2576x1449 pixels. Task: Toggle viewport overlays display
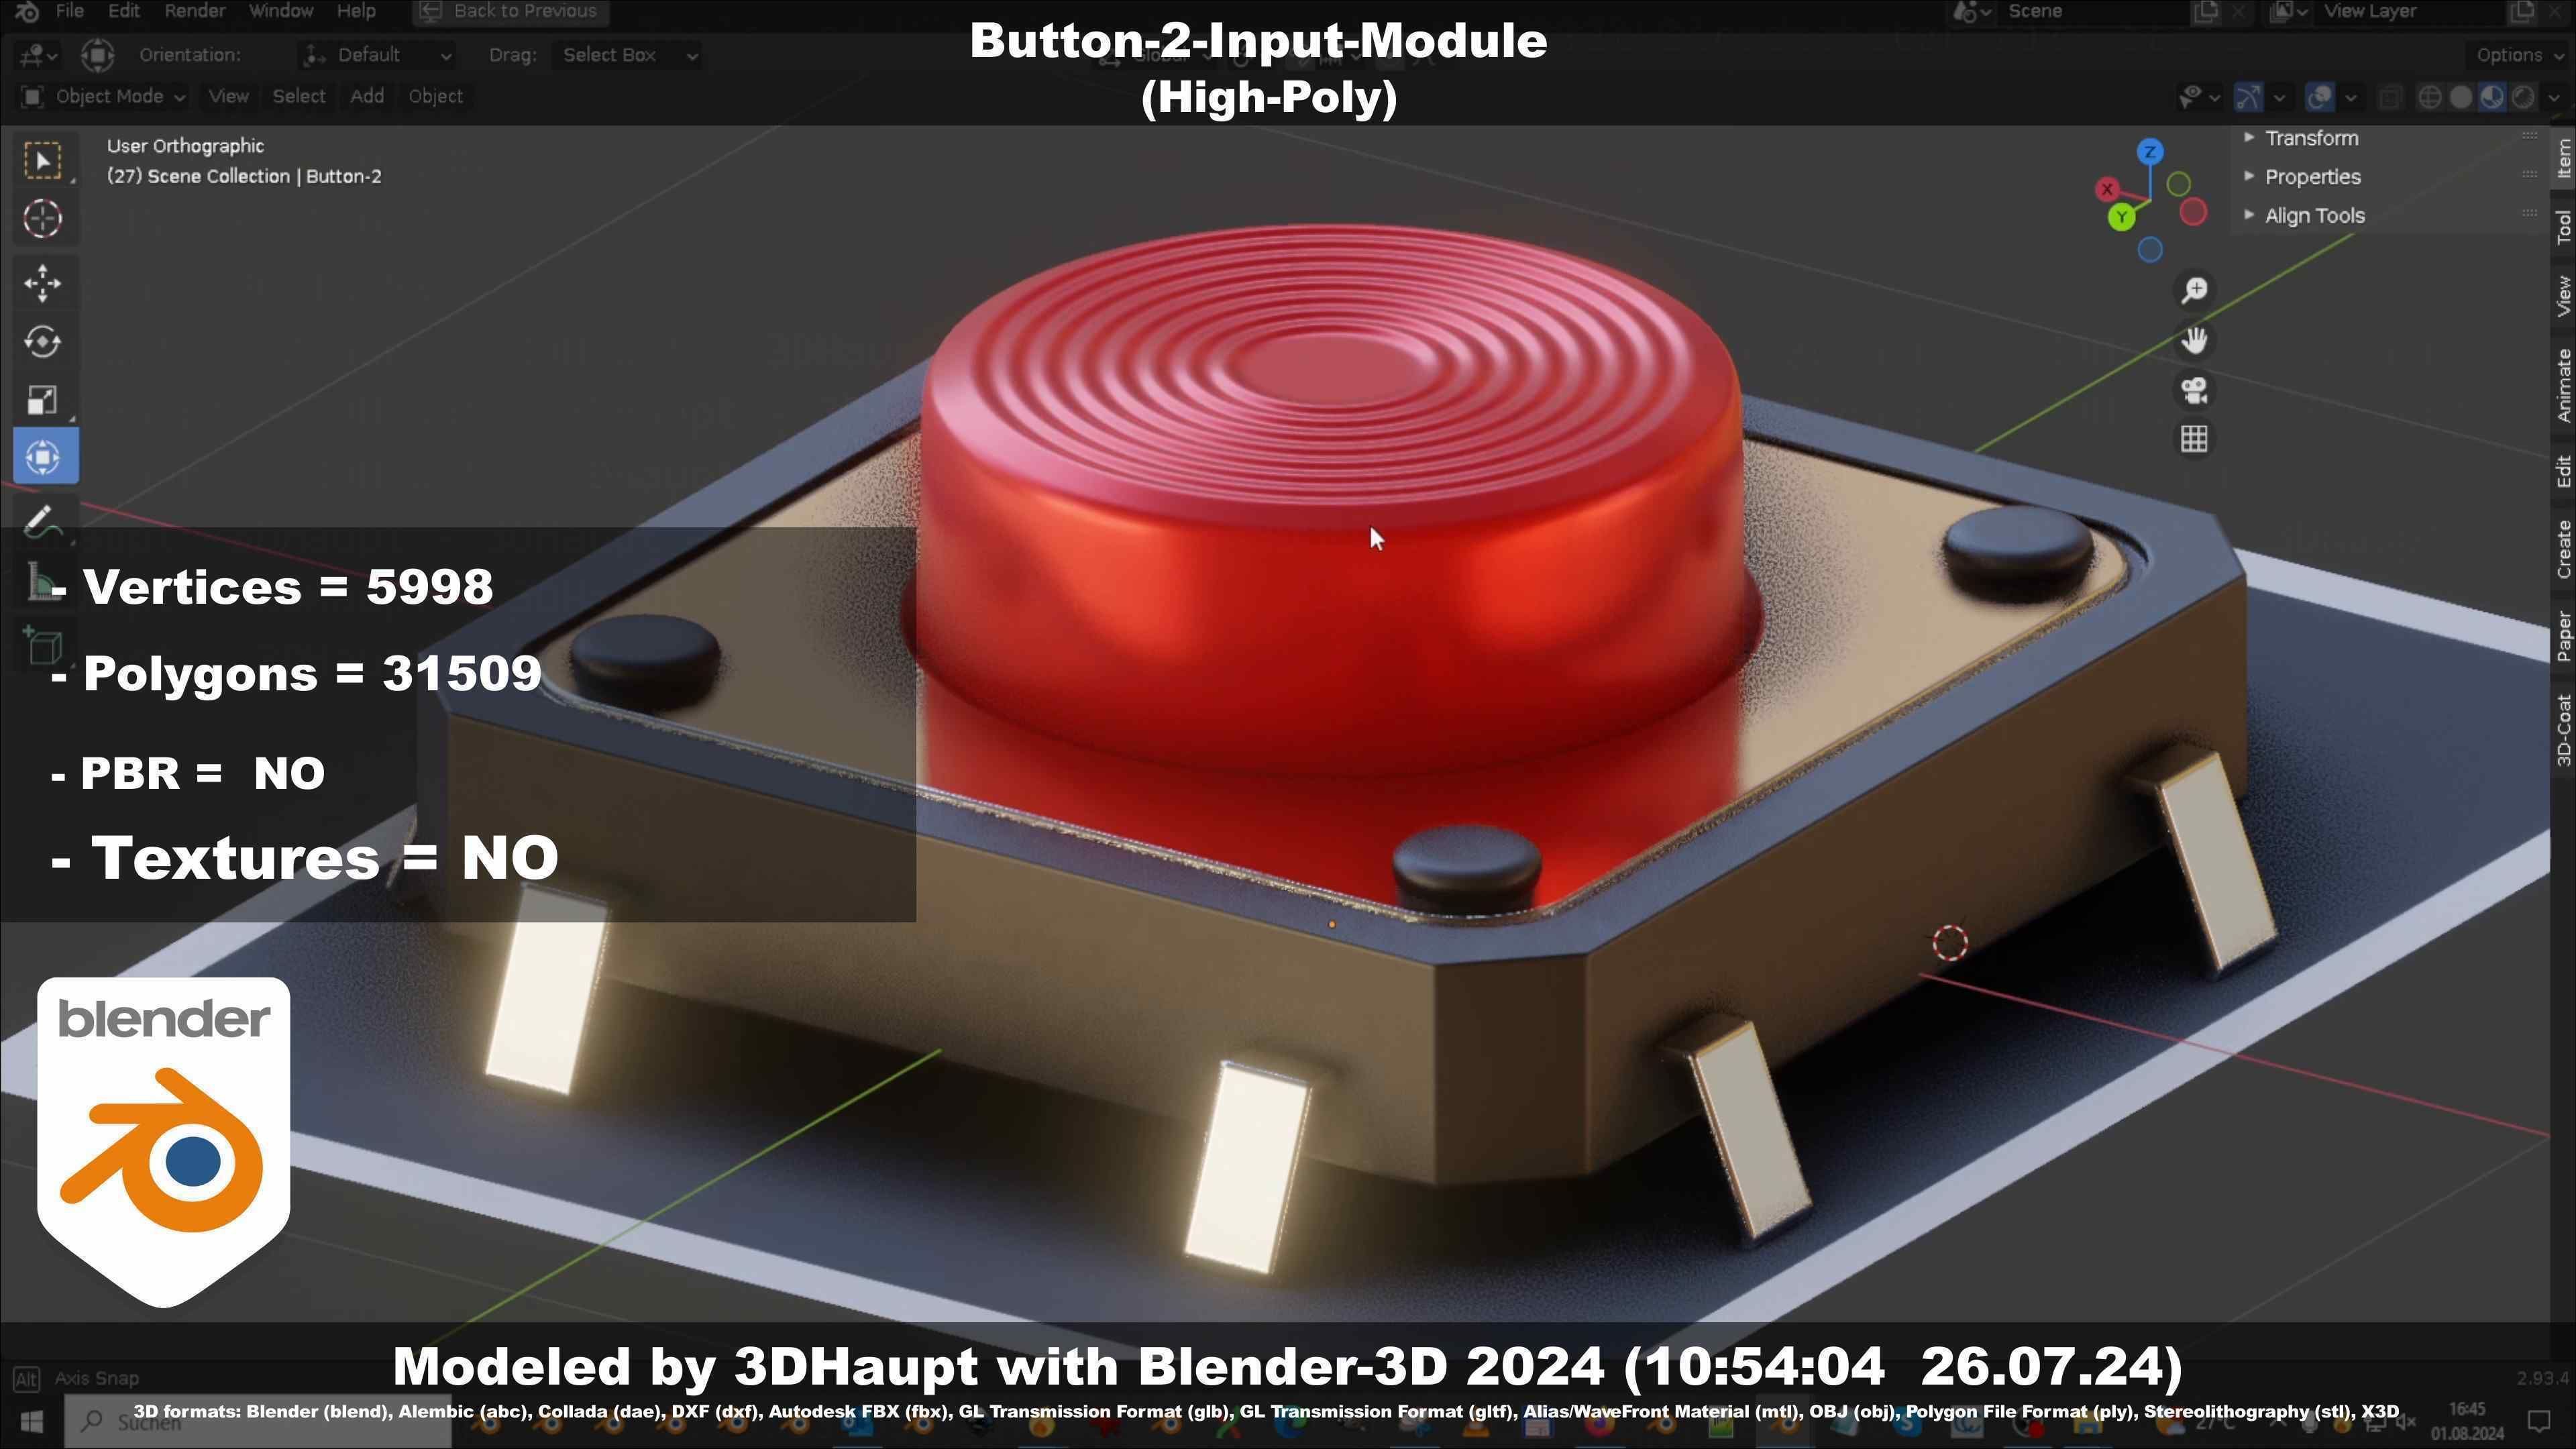coord(2320,97)
